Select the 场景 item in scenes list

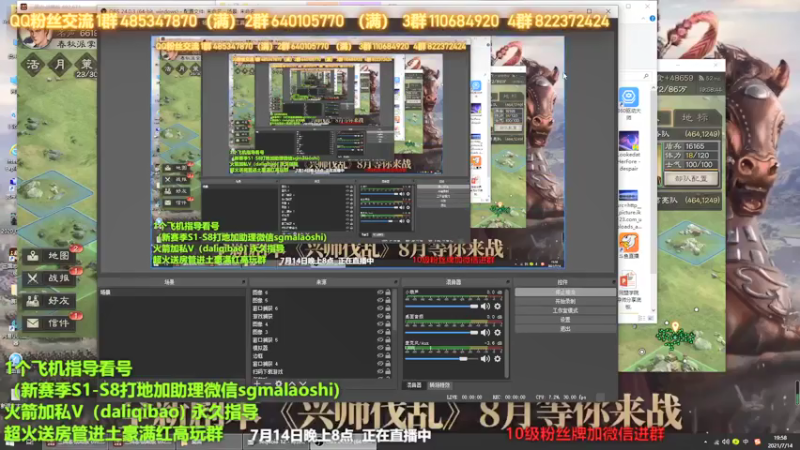172,293
